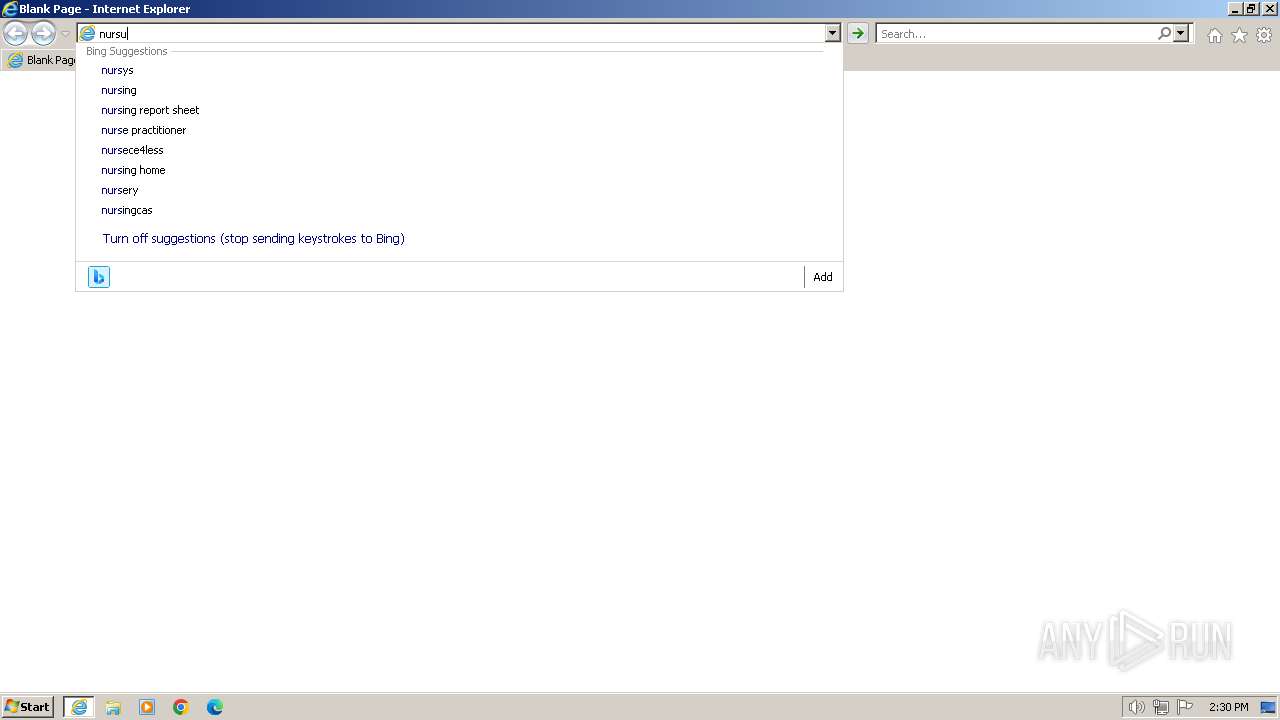Select the suggestion nursing home
The image size is (1280, 720).
tap(133, 170)
